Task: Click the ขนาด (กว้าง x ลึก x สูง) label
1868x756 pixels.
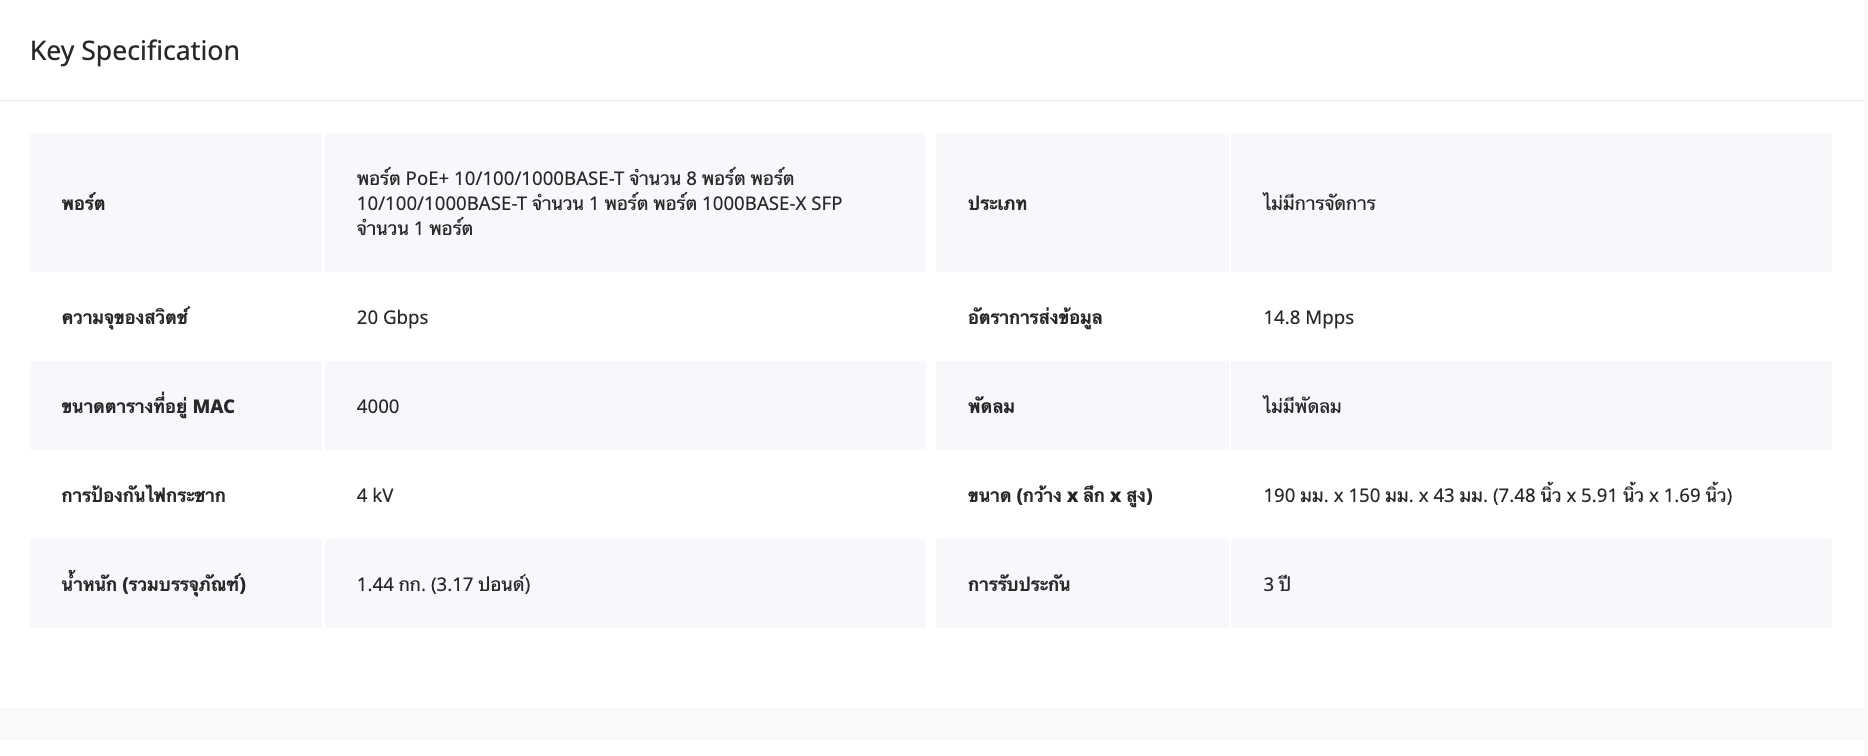Action: 1060,495
